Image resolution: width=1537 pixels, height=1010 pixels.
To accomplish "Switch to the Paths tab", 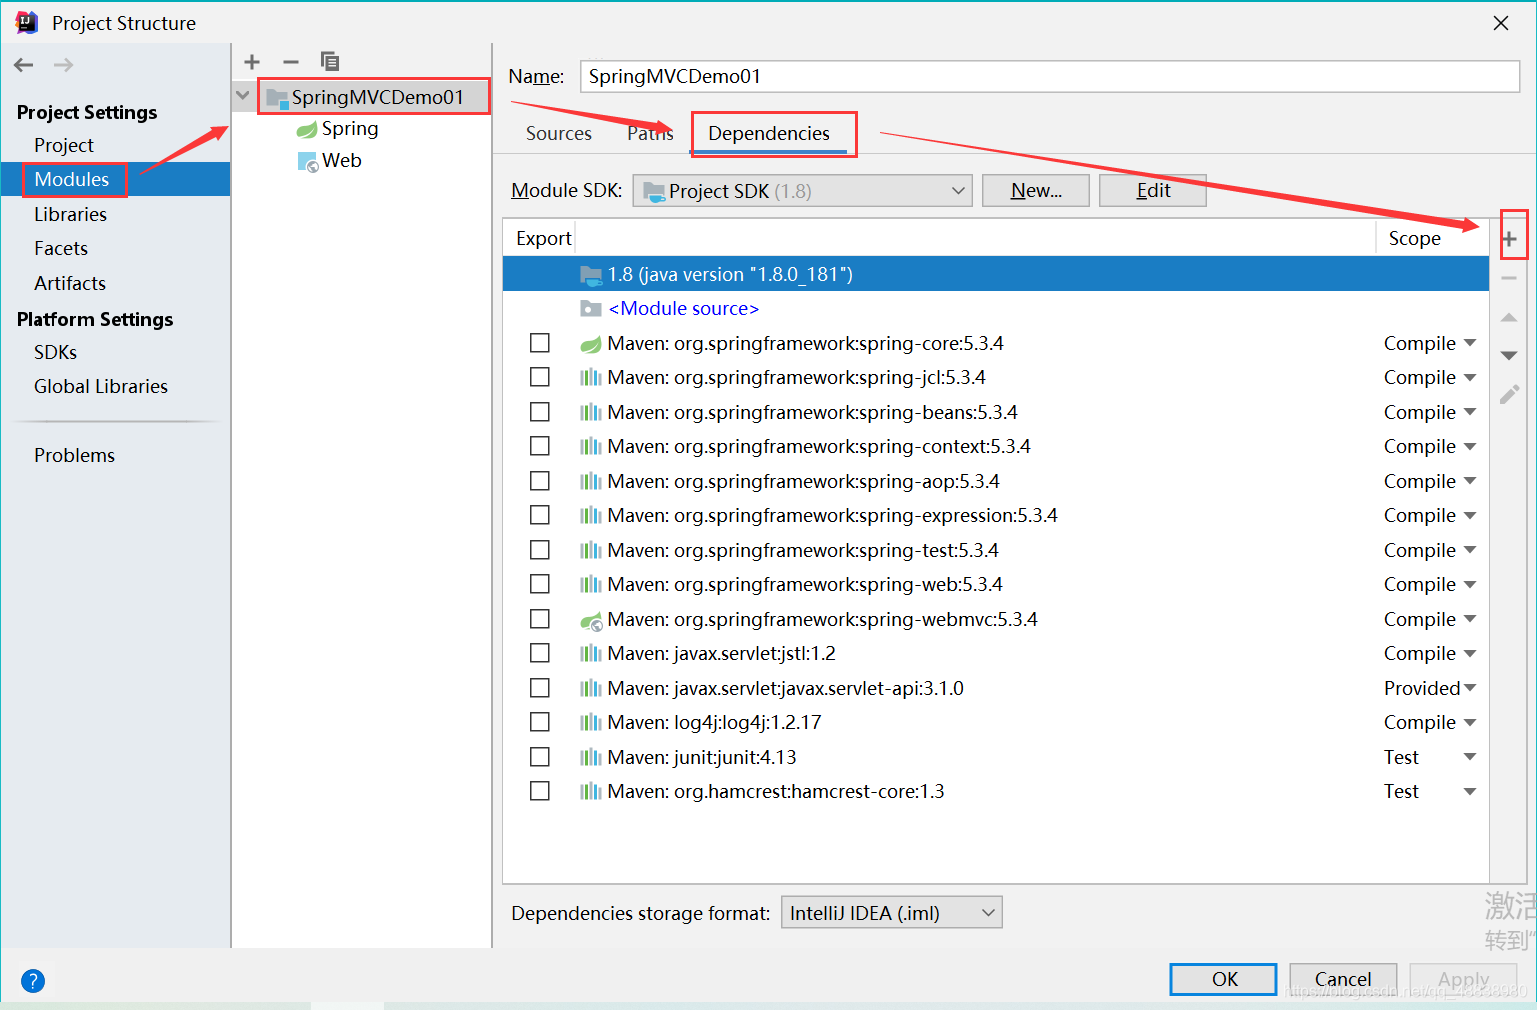I will pyautogui.click(x=650, y=134).
